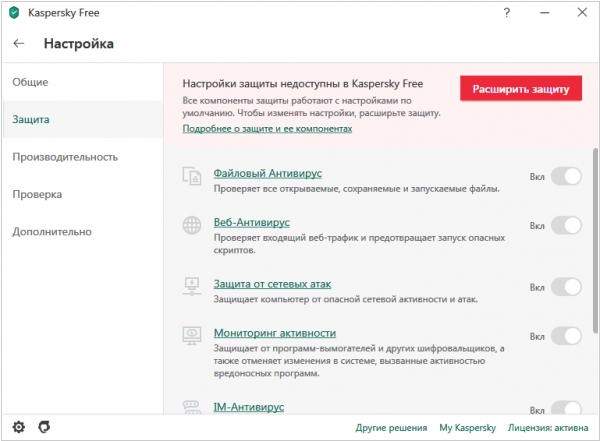Image resolution: width=600 pixels, height=441 pixels.
Task: Click the Настройка page heading
Action: pos(78,44)
